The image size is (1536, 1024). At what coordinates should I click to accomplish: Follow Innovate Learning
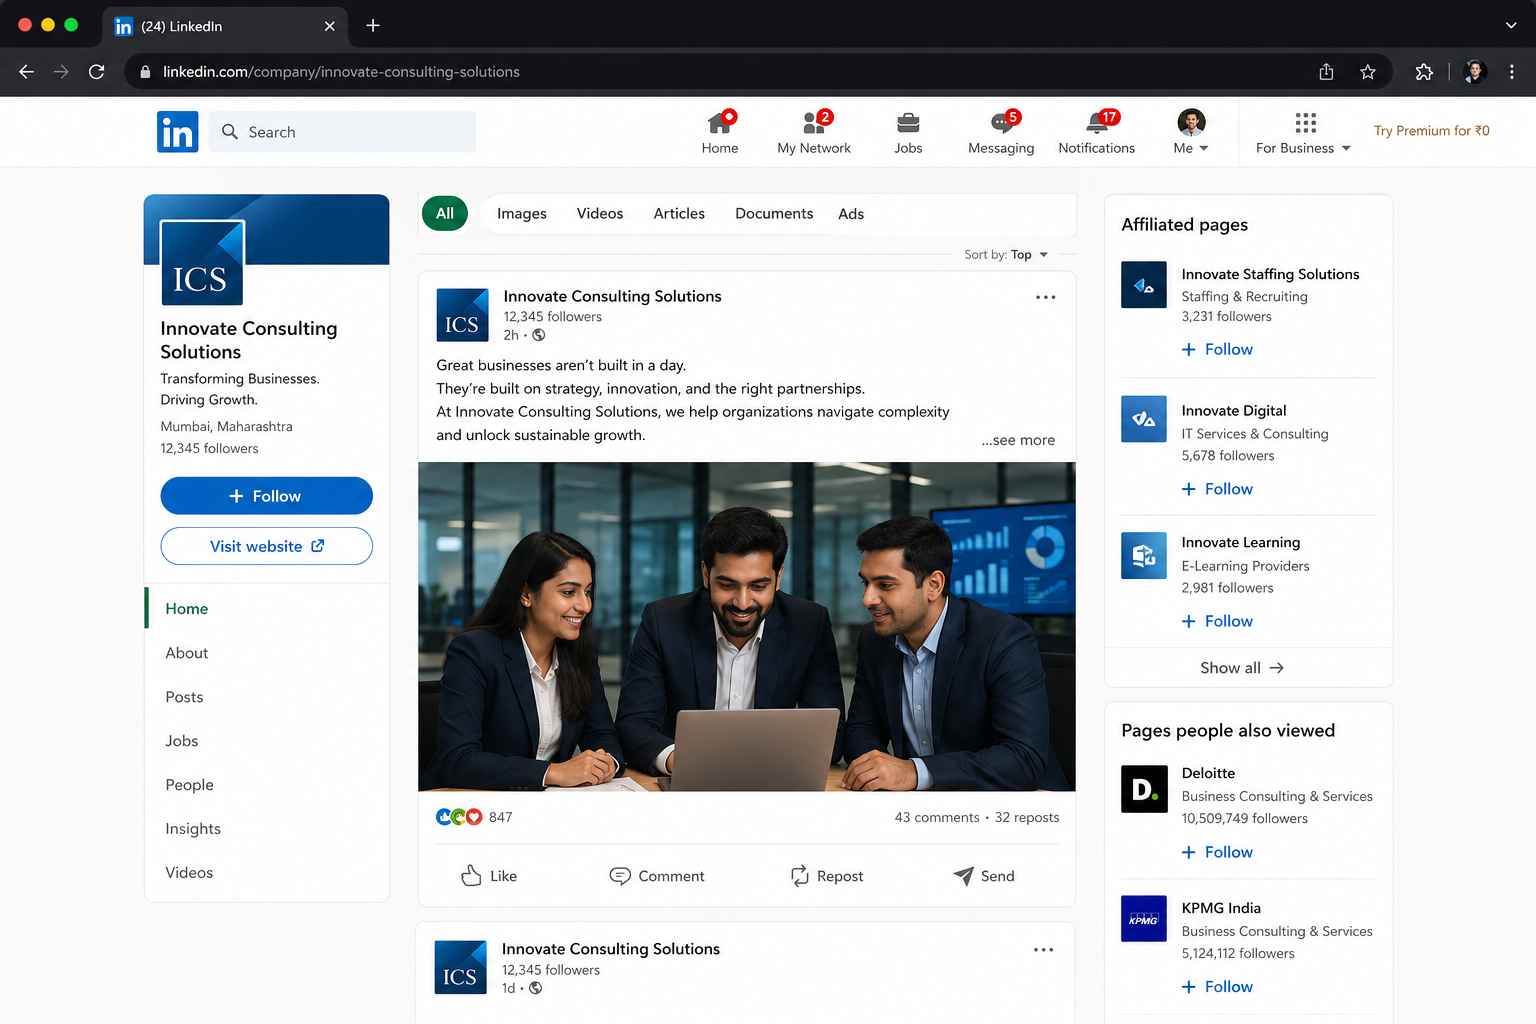coord(1217,621)
